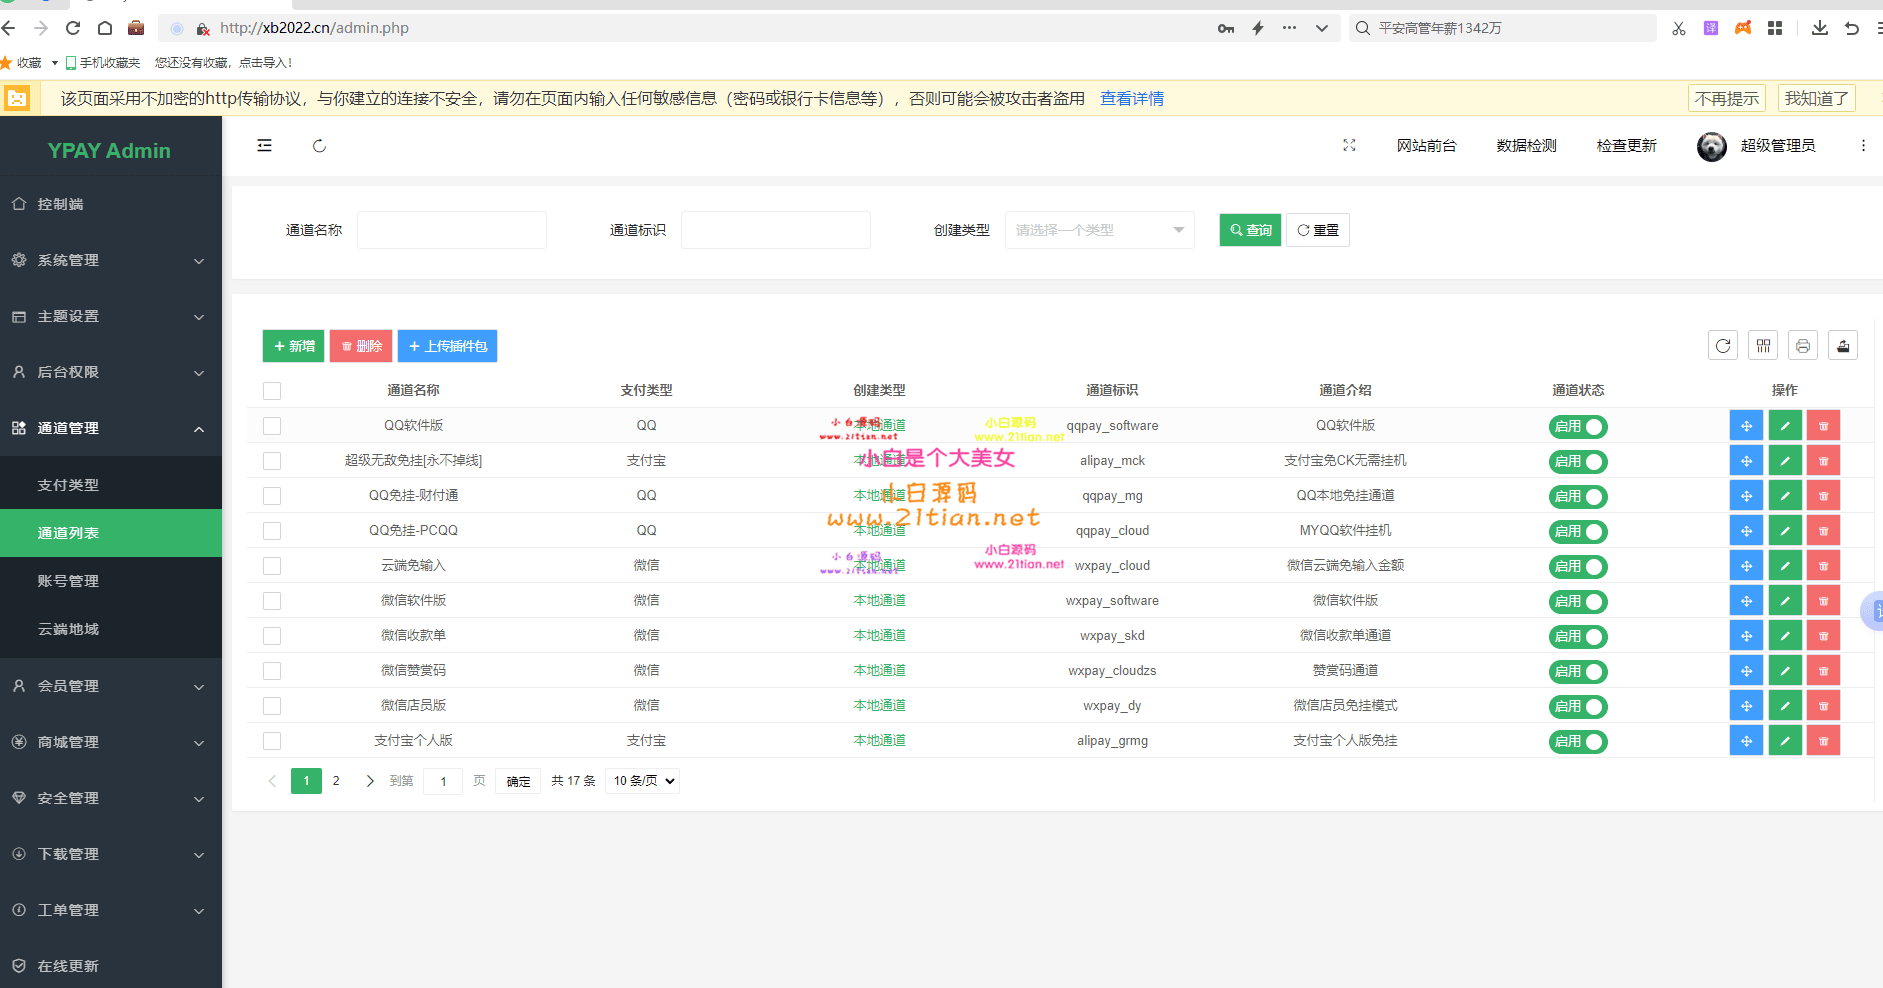Open the column display settings grid icon
1883x988 pixels.
1764,345
